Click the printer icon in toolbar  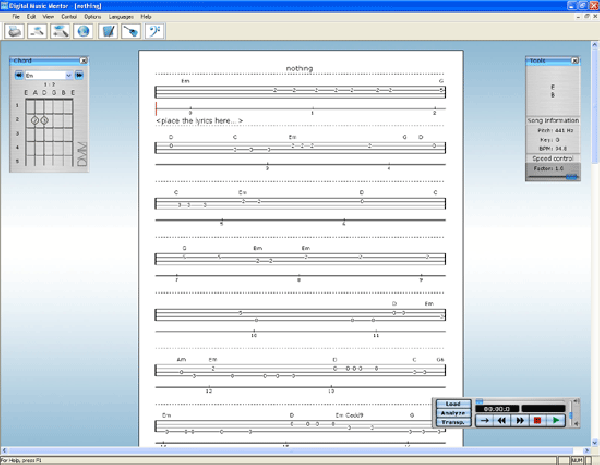16,32
